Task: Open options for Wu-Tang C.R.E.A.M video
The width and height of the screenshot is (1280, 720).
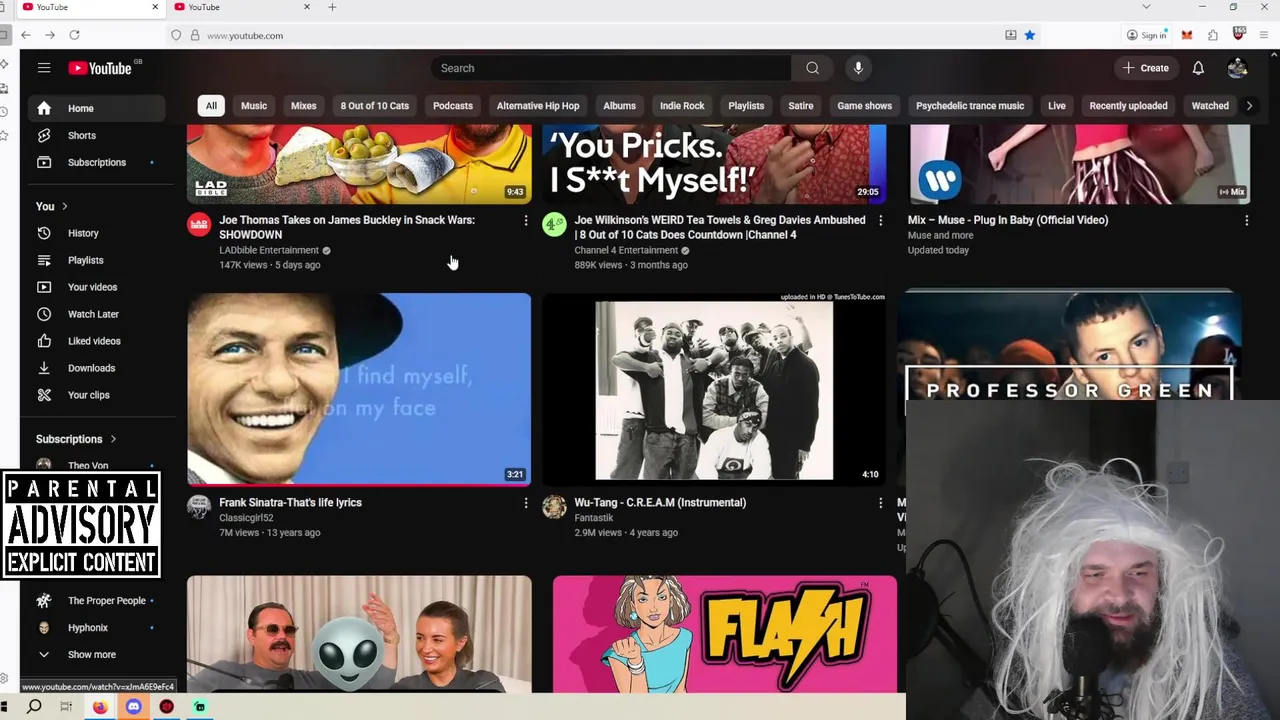Action: 880,503
